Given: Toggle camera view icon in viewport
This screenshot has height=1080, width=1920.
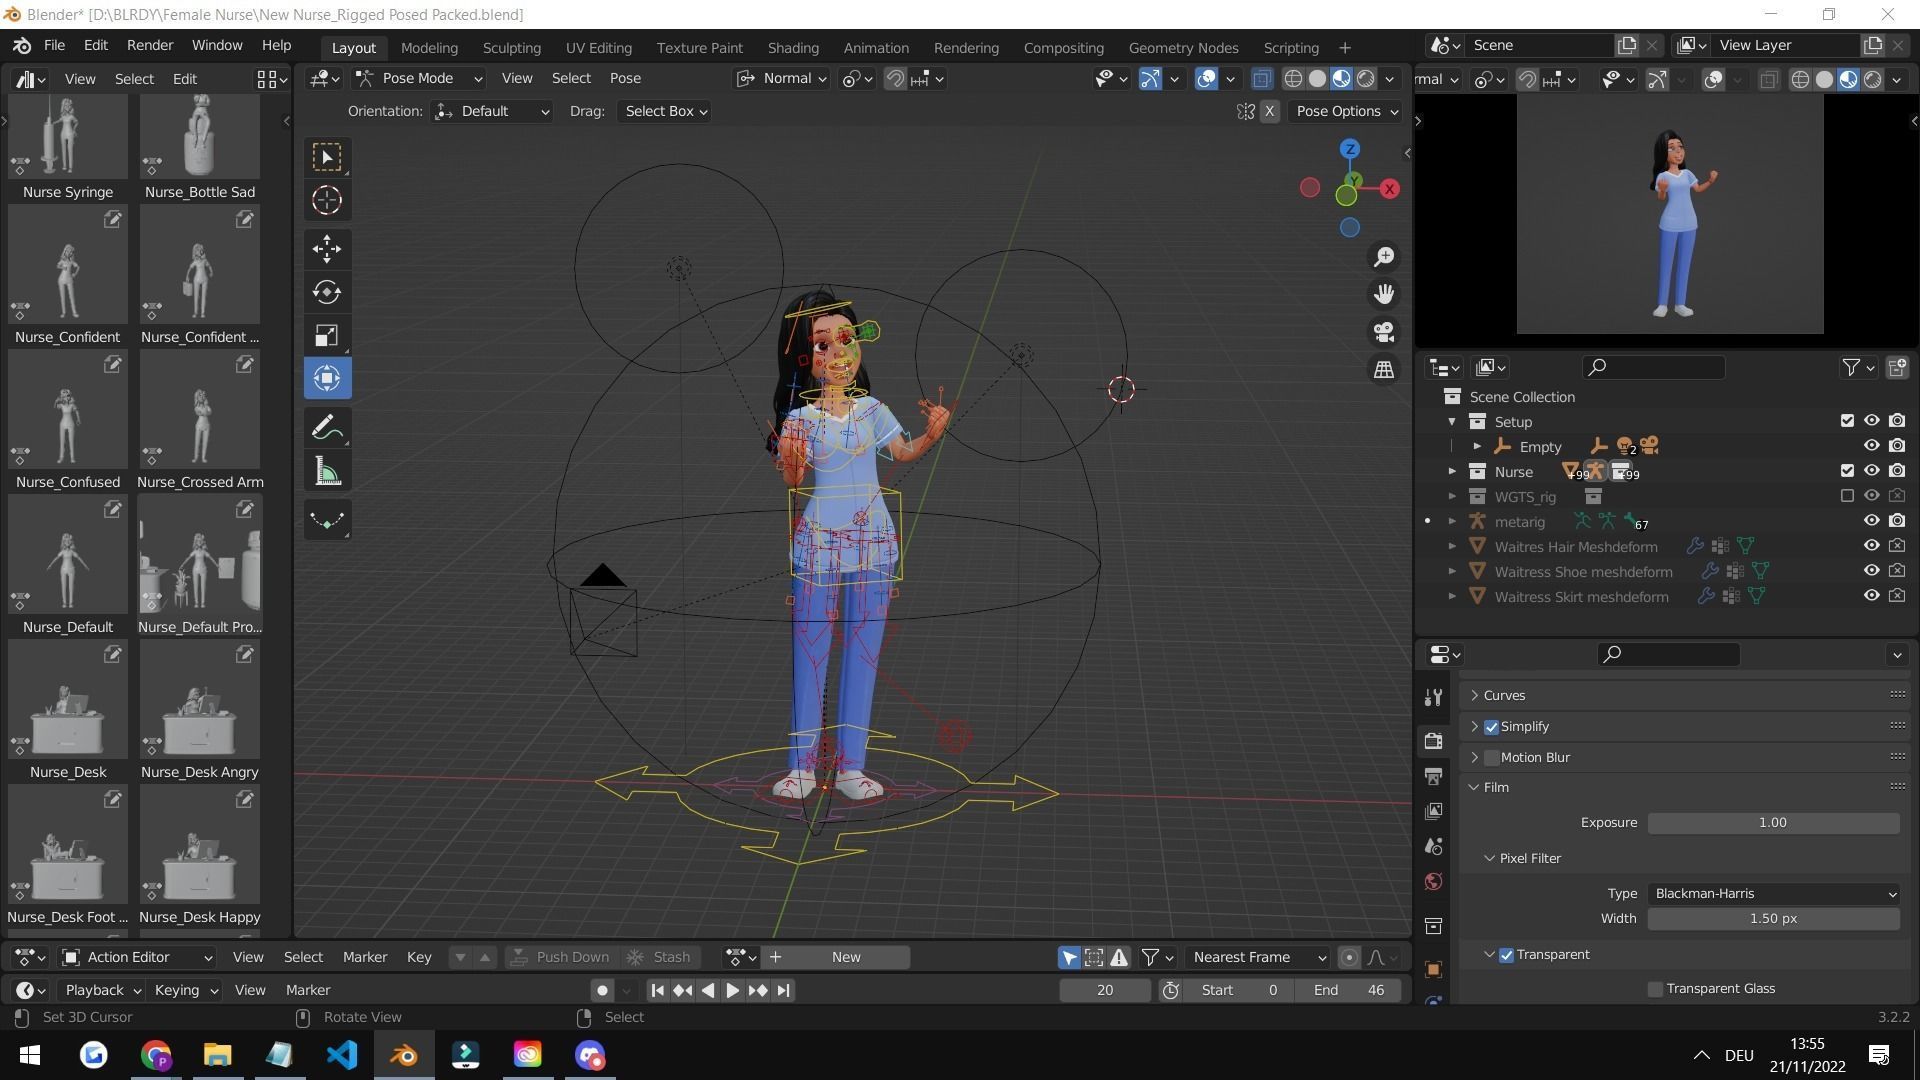Looking at the screenshot, I should (x=1384, y=332).
